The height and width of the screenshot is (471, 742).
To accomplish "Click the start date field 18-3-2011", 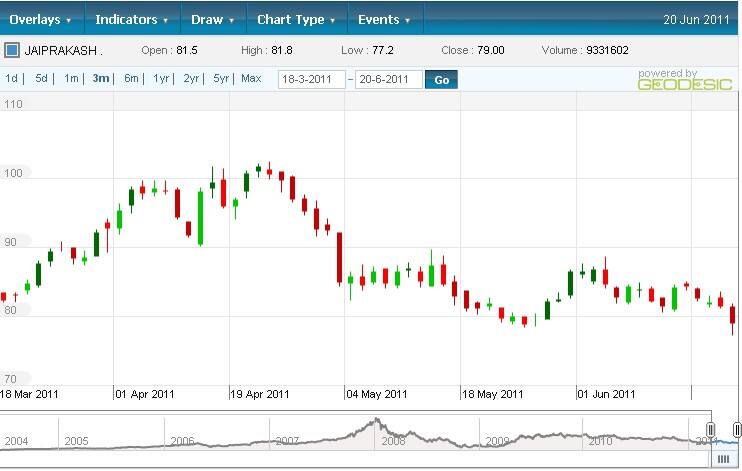I will pyautogui.click(x=311, y=79).
